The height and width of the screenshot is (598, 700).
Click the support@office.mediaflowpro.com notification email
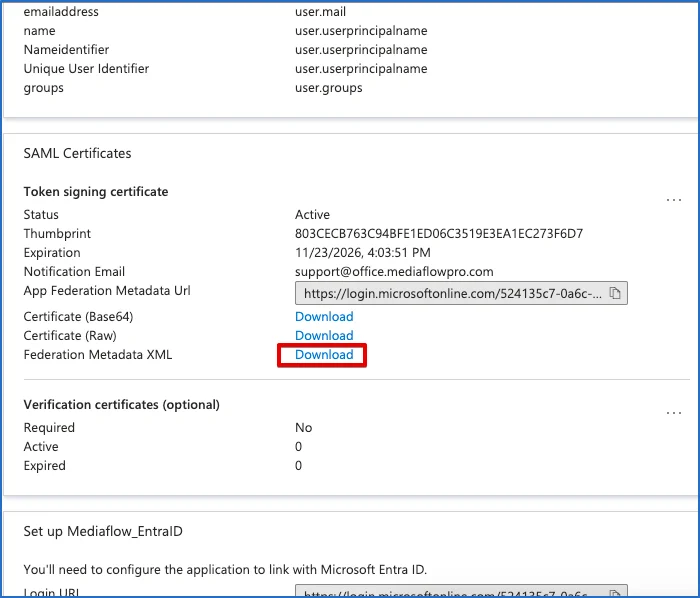[394, 272]
